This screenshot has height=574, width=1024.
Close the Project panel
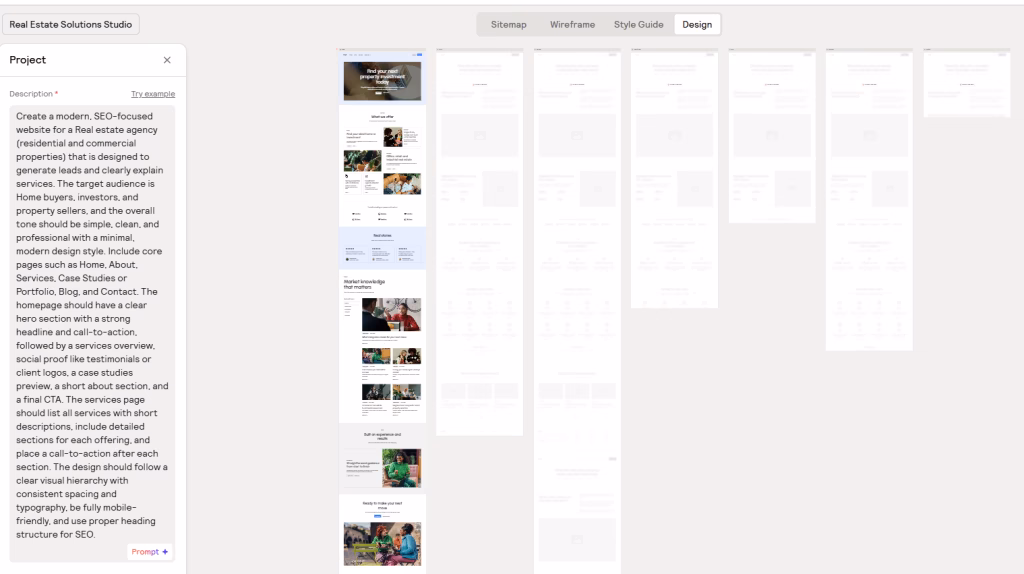(x=167, y=60)
